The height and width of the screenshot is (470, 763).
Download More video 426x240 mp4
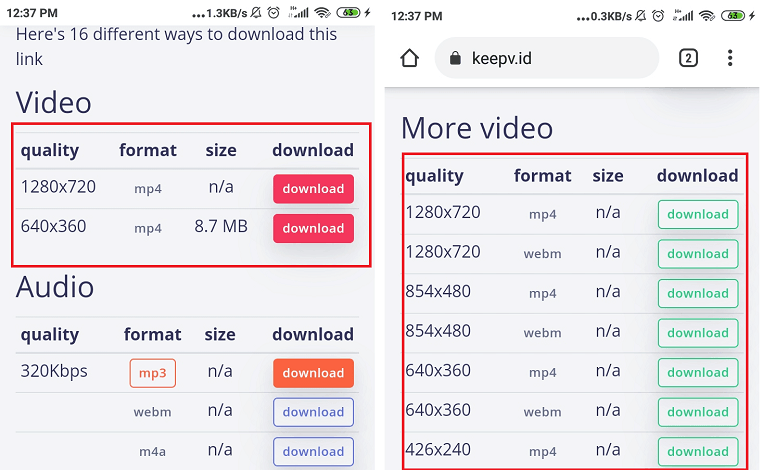click(x=698, y=452)
